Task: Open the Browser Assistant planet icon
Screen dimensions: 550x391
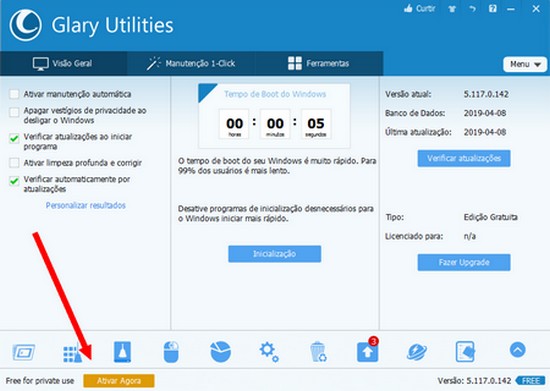Action: click(417, 352)
